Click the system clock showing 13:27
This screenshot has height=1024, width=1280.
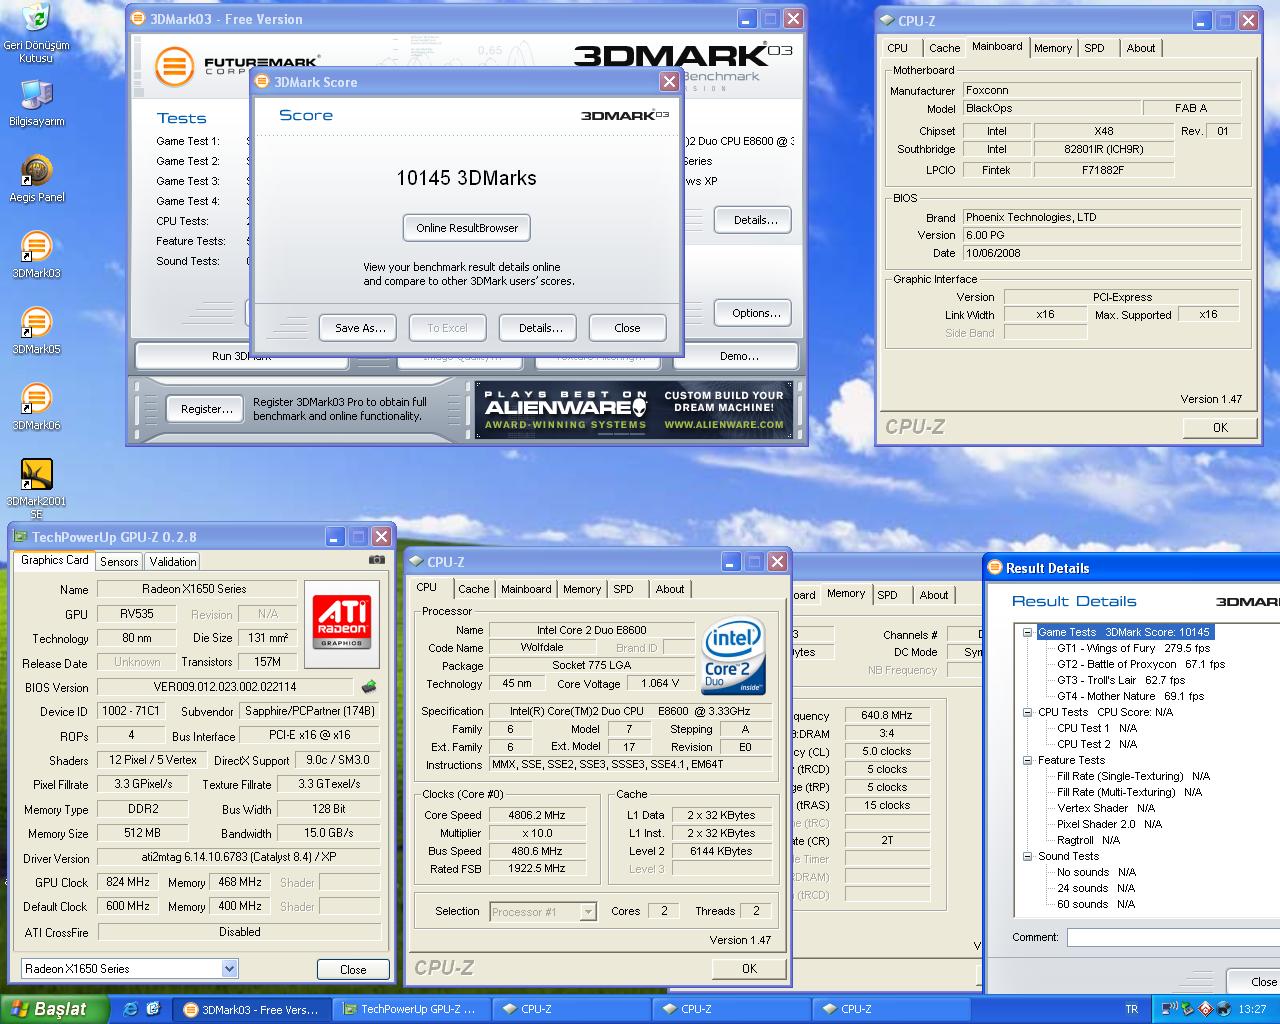tap(1252, 1009)
